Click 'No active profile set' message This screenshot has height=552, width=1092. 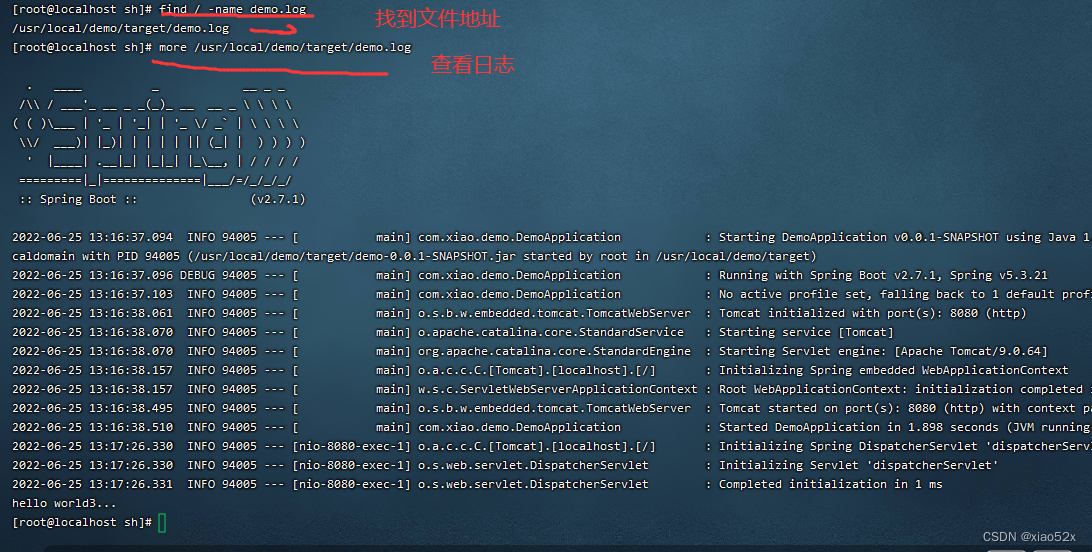795,294
